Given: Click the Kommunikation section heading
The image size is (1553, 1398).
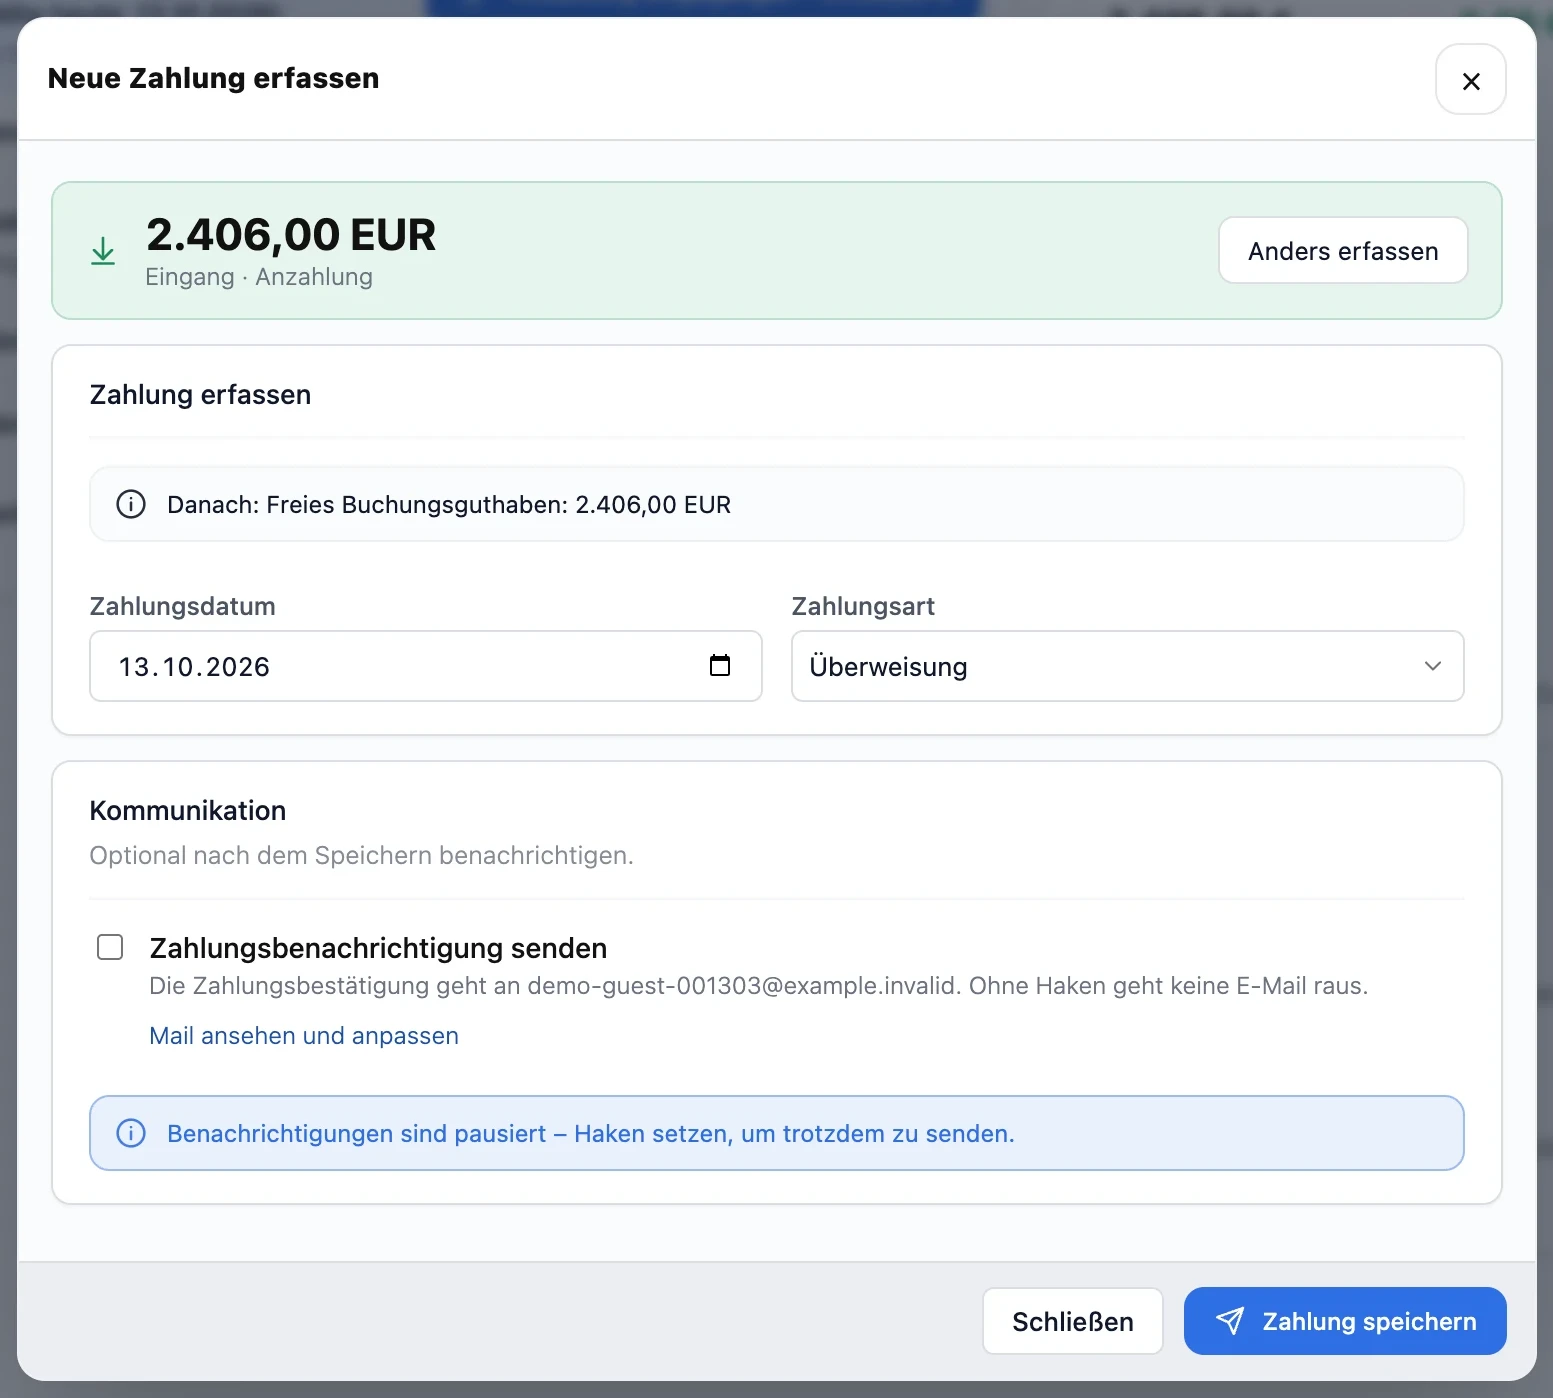Looking at the screenshot, I should 188,810.
